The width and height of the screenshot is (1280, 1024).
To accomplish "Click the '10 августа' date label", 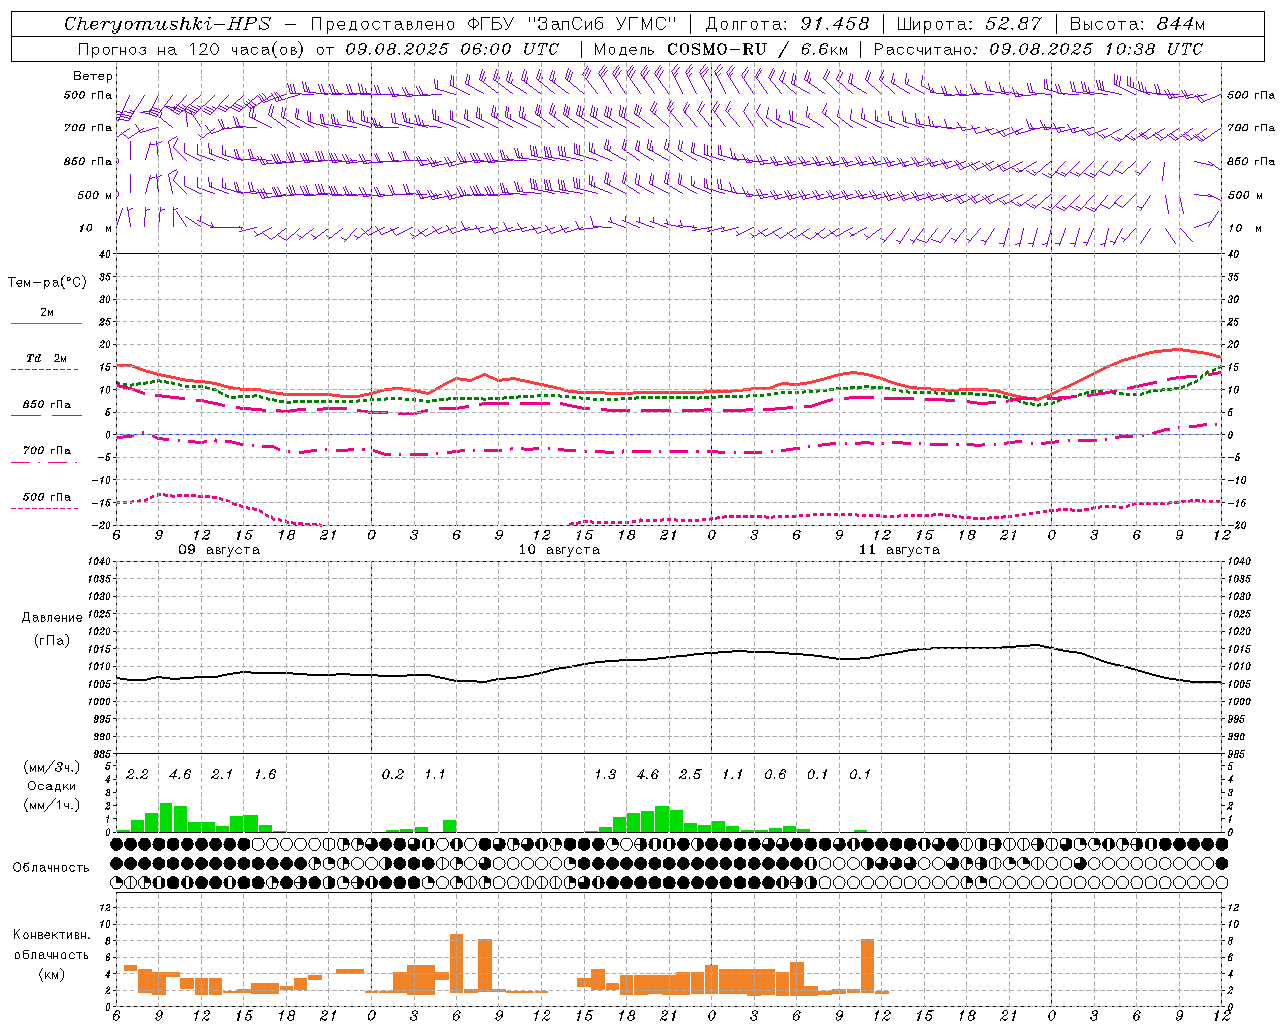I will [559, 550].
